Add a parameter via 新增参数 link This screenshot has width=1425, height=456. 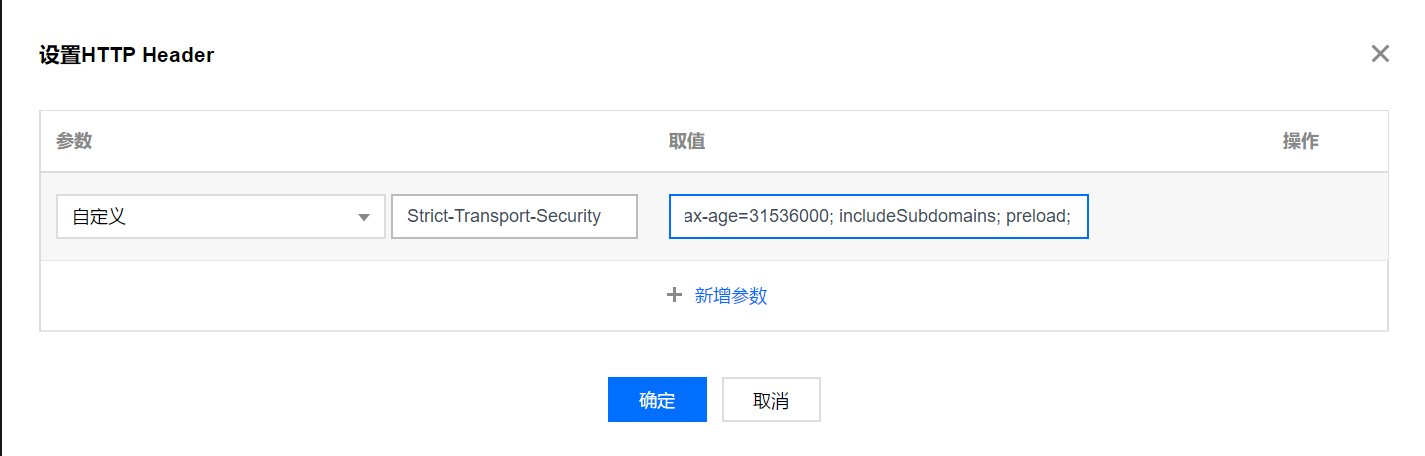click(x=731, y=296)
